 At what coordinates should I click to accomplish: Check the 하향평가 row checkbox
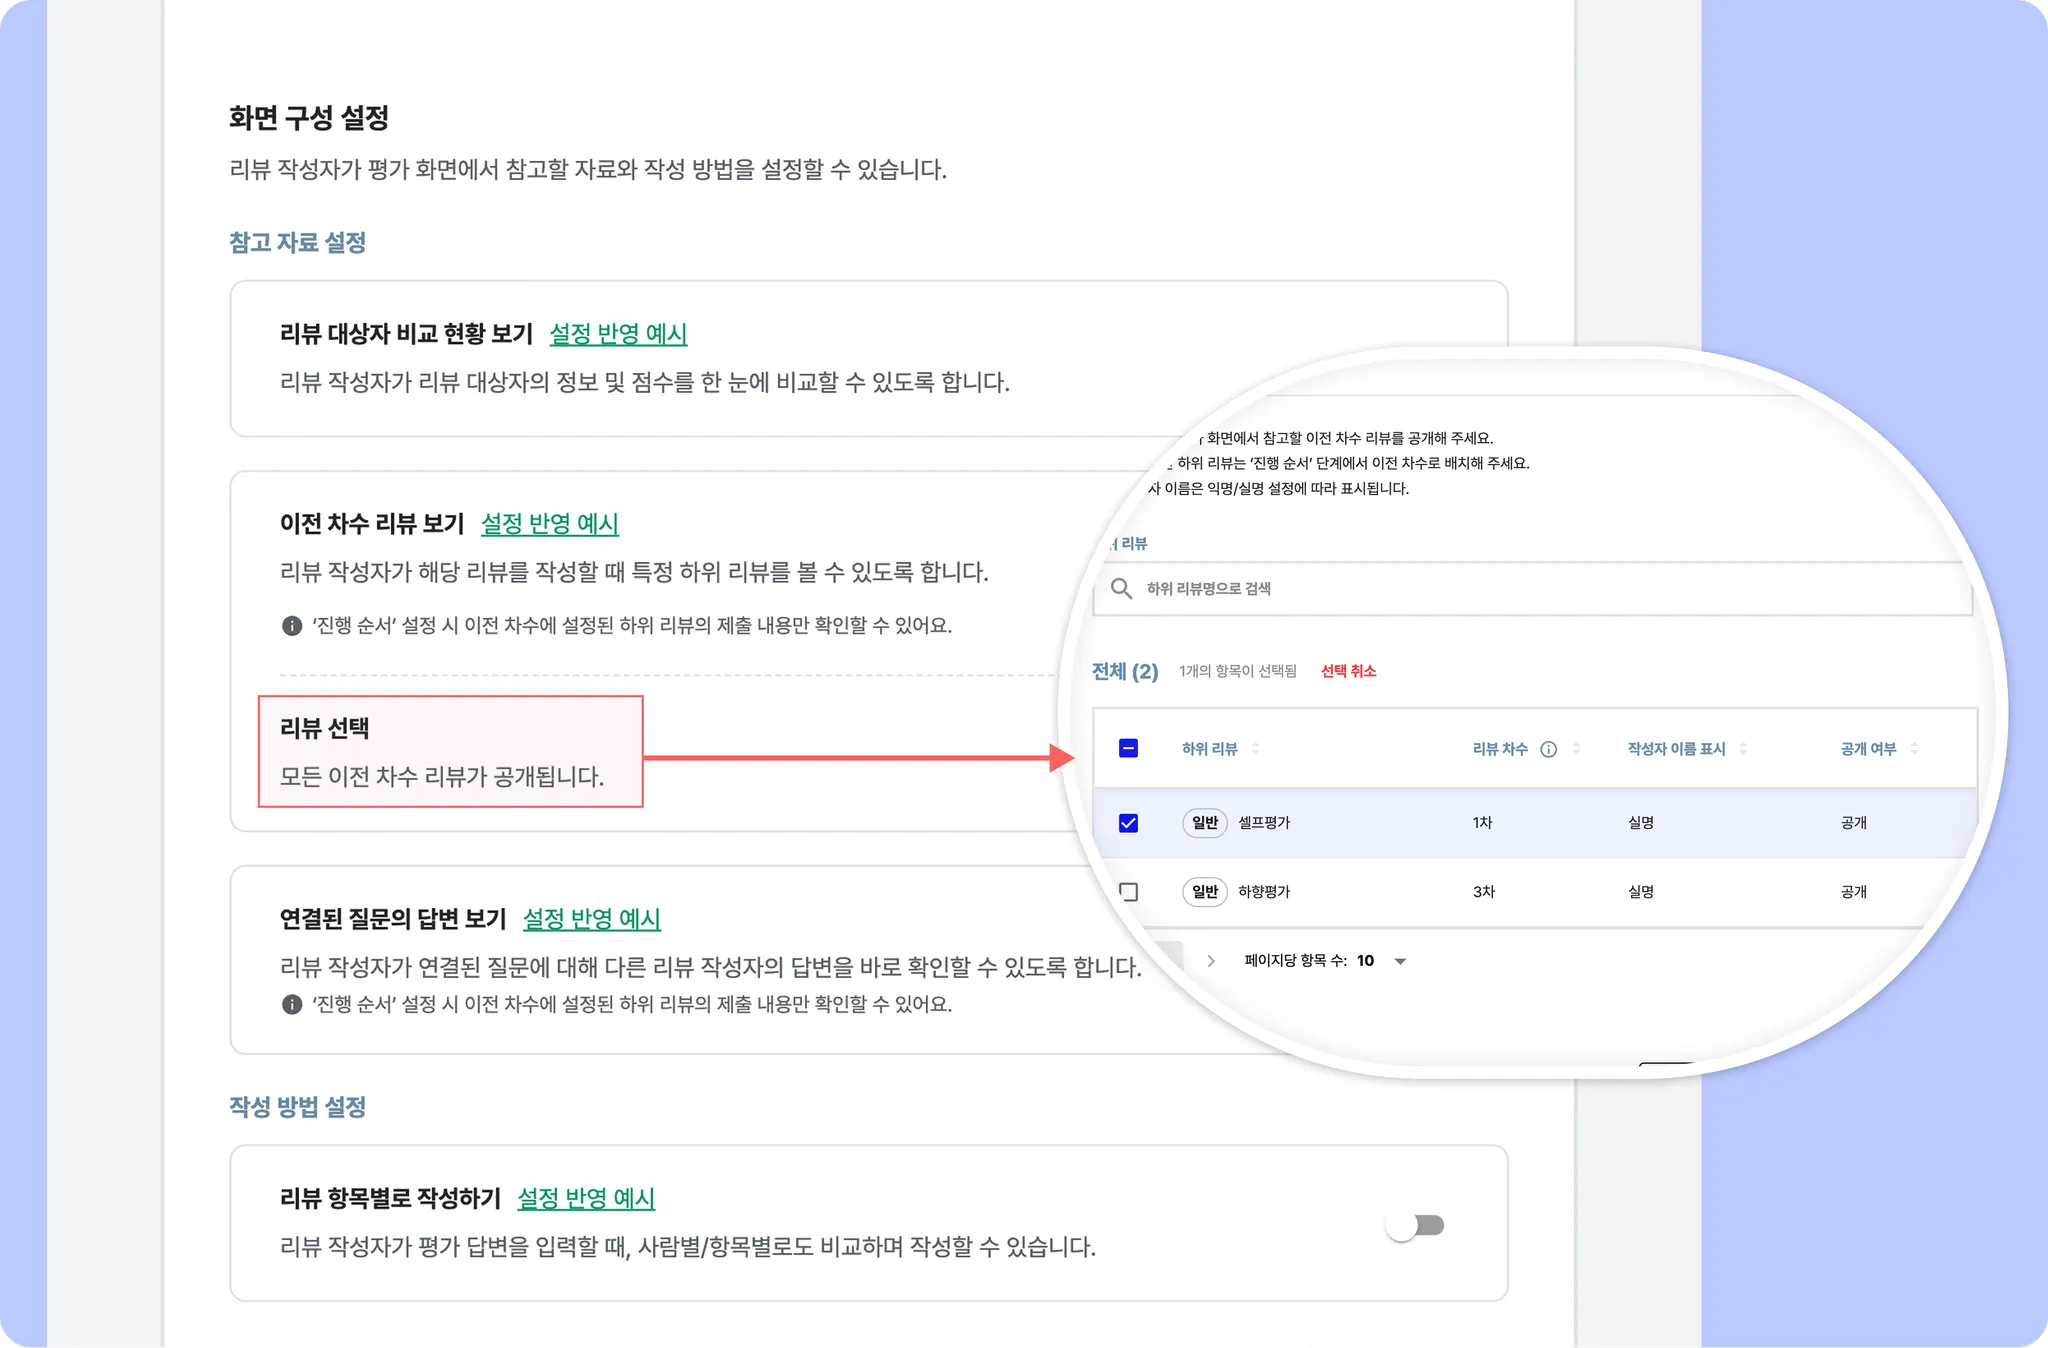[x=1128, y=891]
